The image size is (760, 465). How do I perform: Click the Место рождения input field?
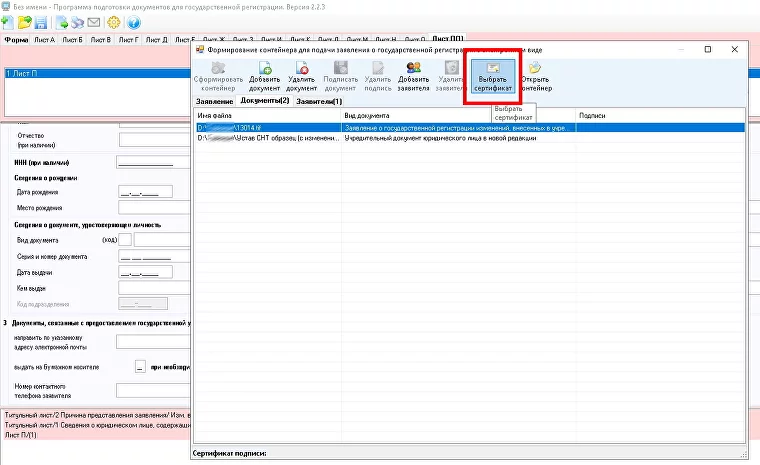click(x=154, y=208)
